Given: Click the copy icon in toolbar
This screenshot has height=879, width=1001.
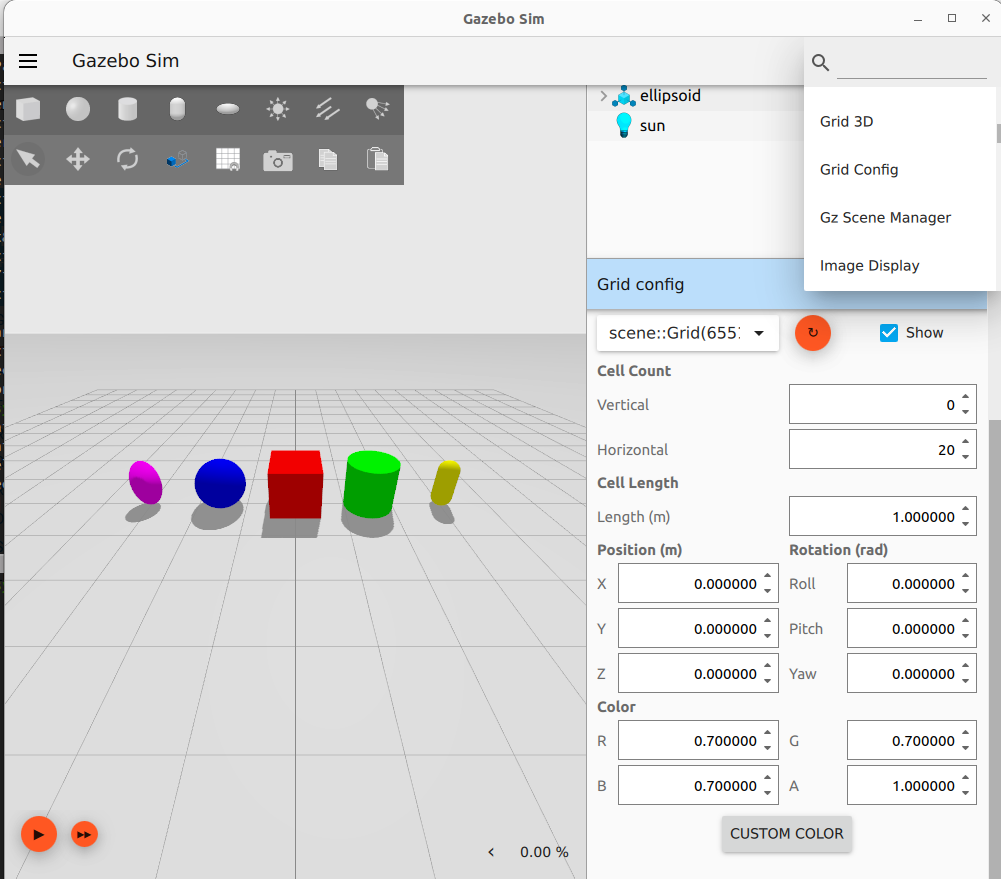Looking at the screenshot, I should click(x=327, y=159).
